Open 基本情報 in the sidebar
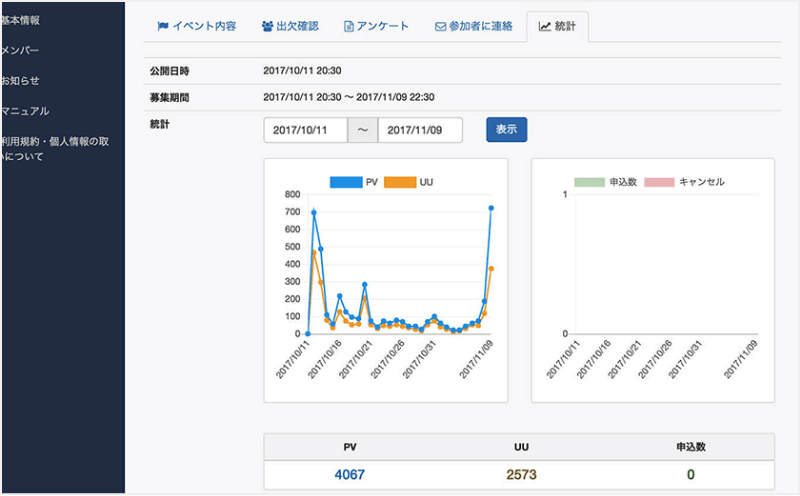Image resolution: width=800 pixels, height=496 pixels. click(22, 20)
